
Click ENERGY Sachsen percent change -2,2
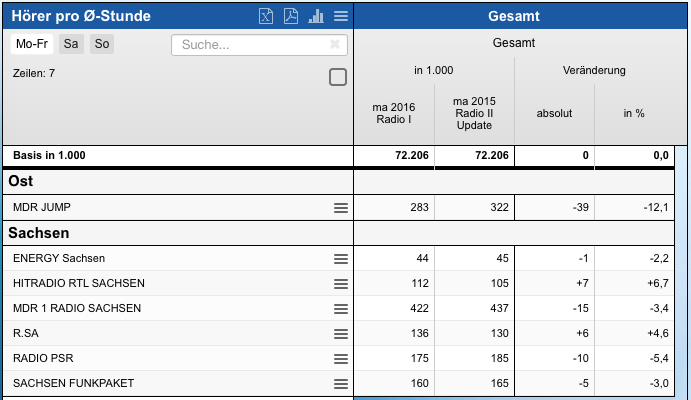click(659, 258)
